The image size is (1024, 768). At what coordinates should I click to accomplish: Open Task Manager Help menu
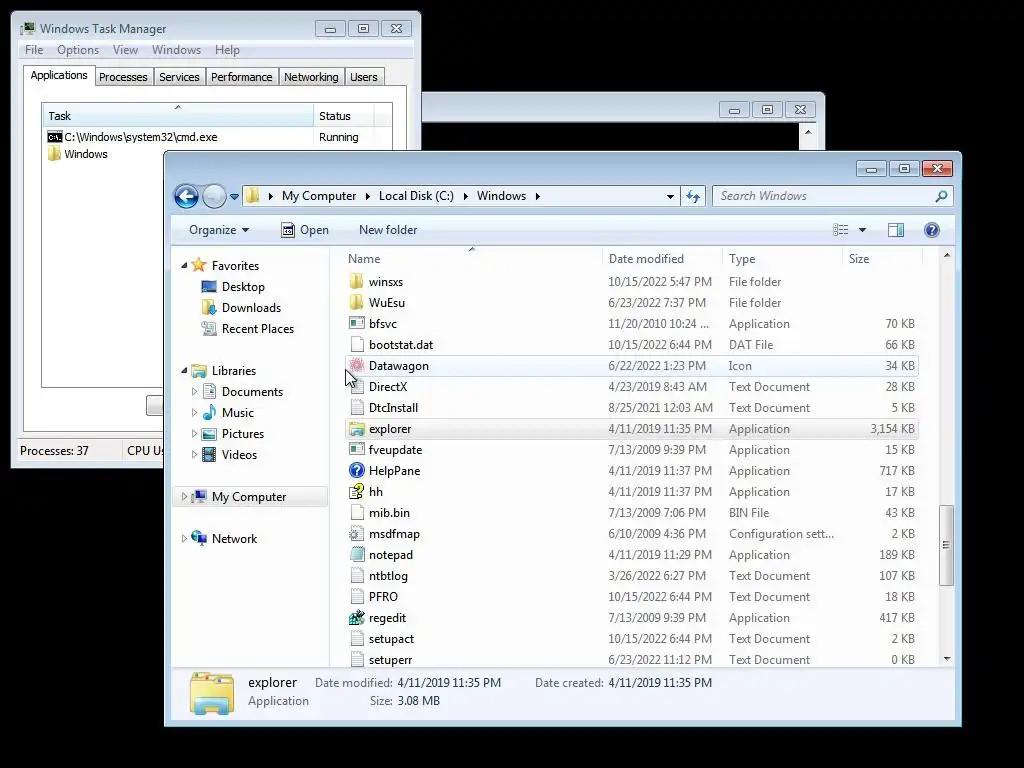click(x=227, y=50)
